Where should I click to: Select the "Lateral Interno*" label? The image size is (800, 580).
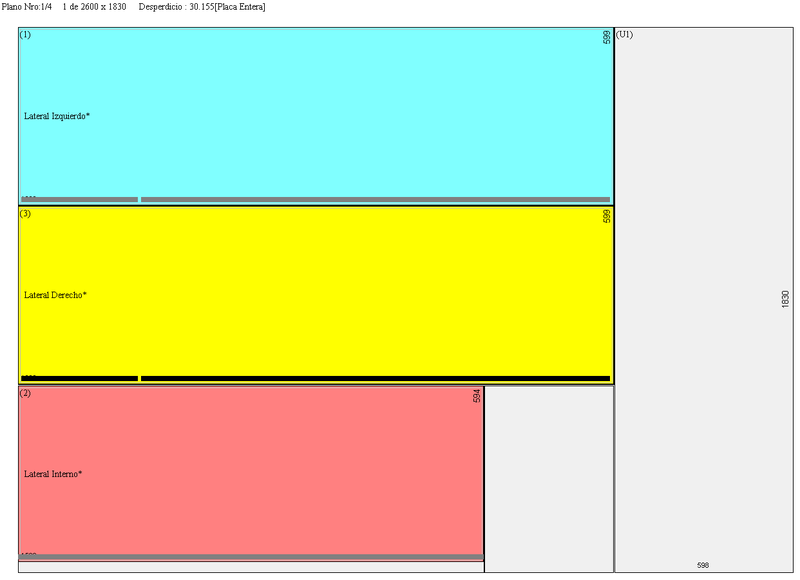pos(53,474)
